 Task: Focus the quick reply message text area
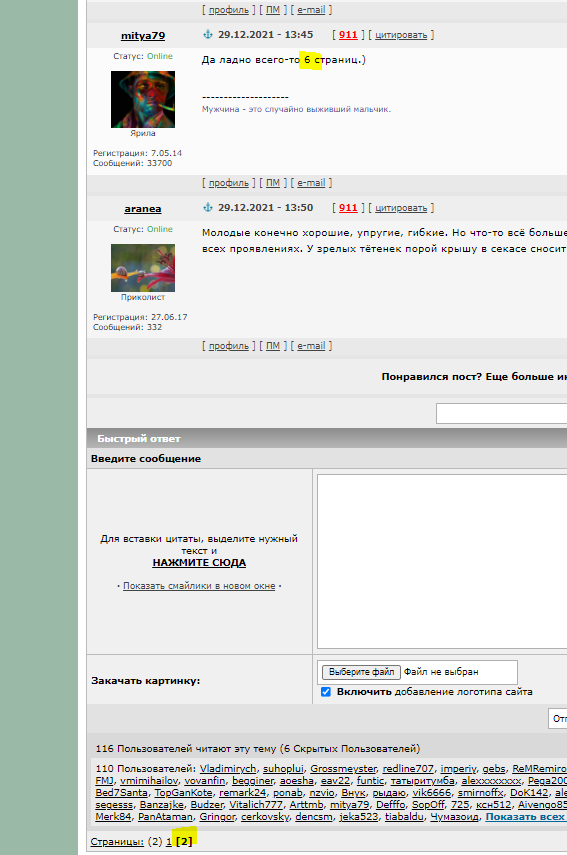coord(442,561)
